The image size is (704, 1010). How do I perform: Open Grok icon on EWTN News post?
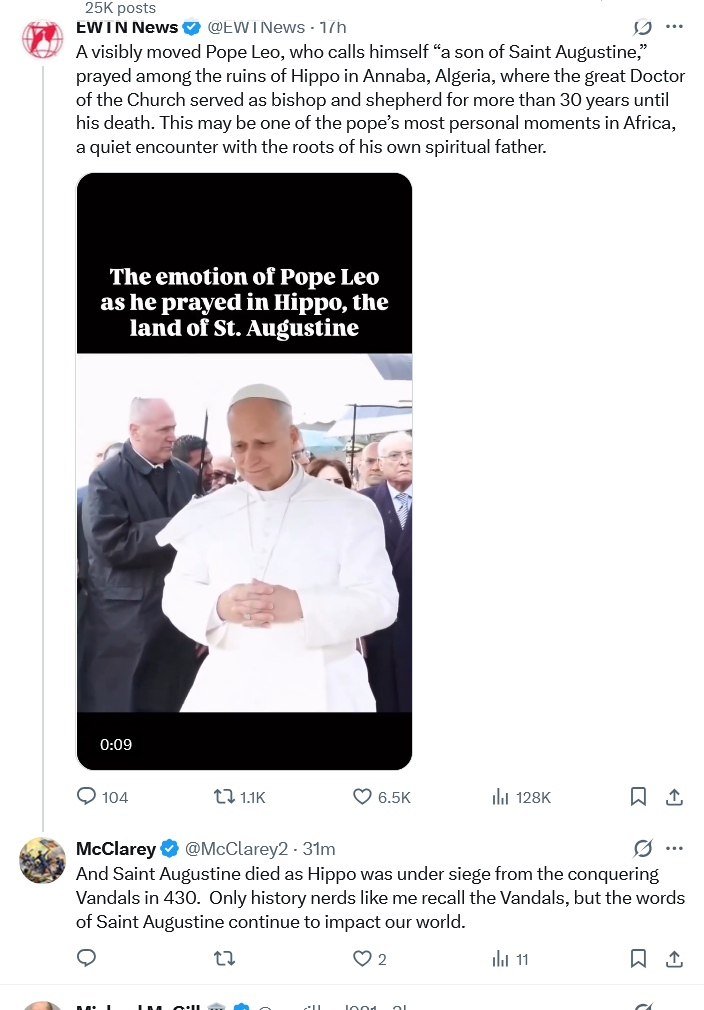[x=644, y=28]
